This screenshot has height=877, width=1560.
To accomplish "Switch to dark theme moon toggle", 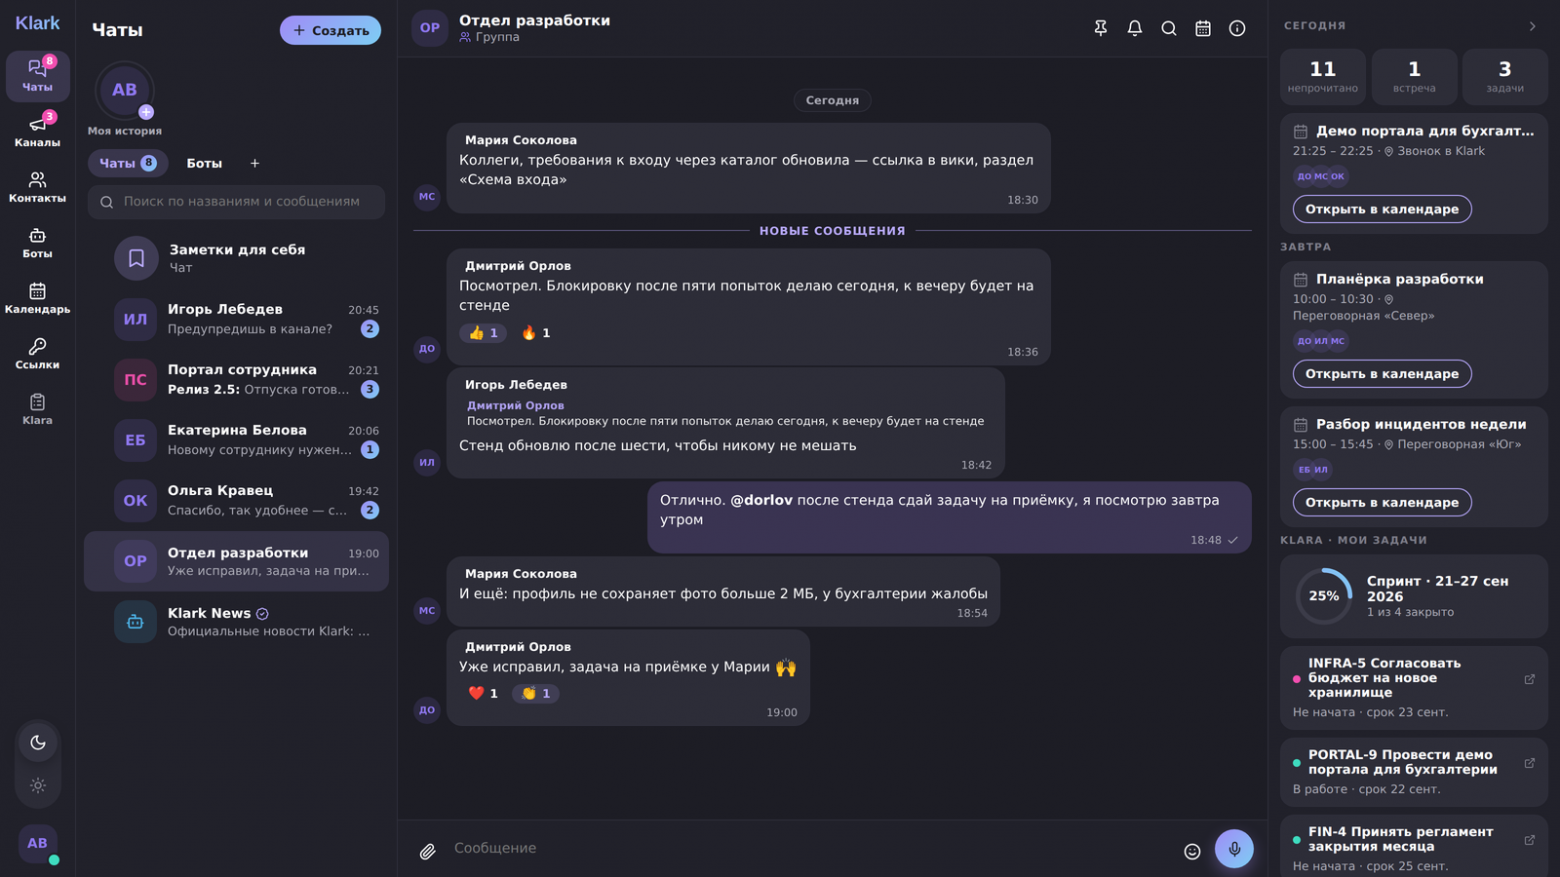I will click(x=38, y=742).
